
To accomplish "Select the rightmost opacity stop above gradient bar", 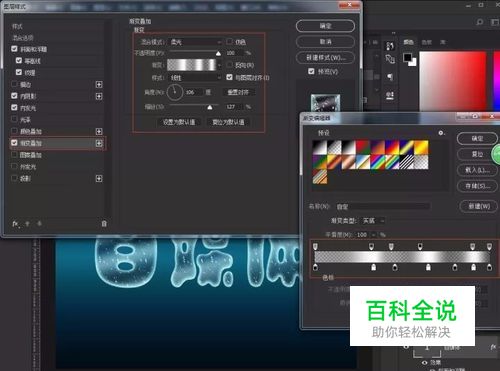I will (489, 246).
